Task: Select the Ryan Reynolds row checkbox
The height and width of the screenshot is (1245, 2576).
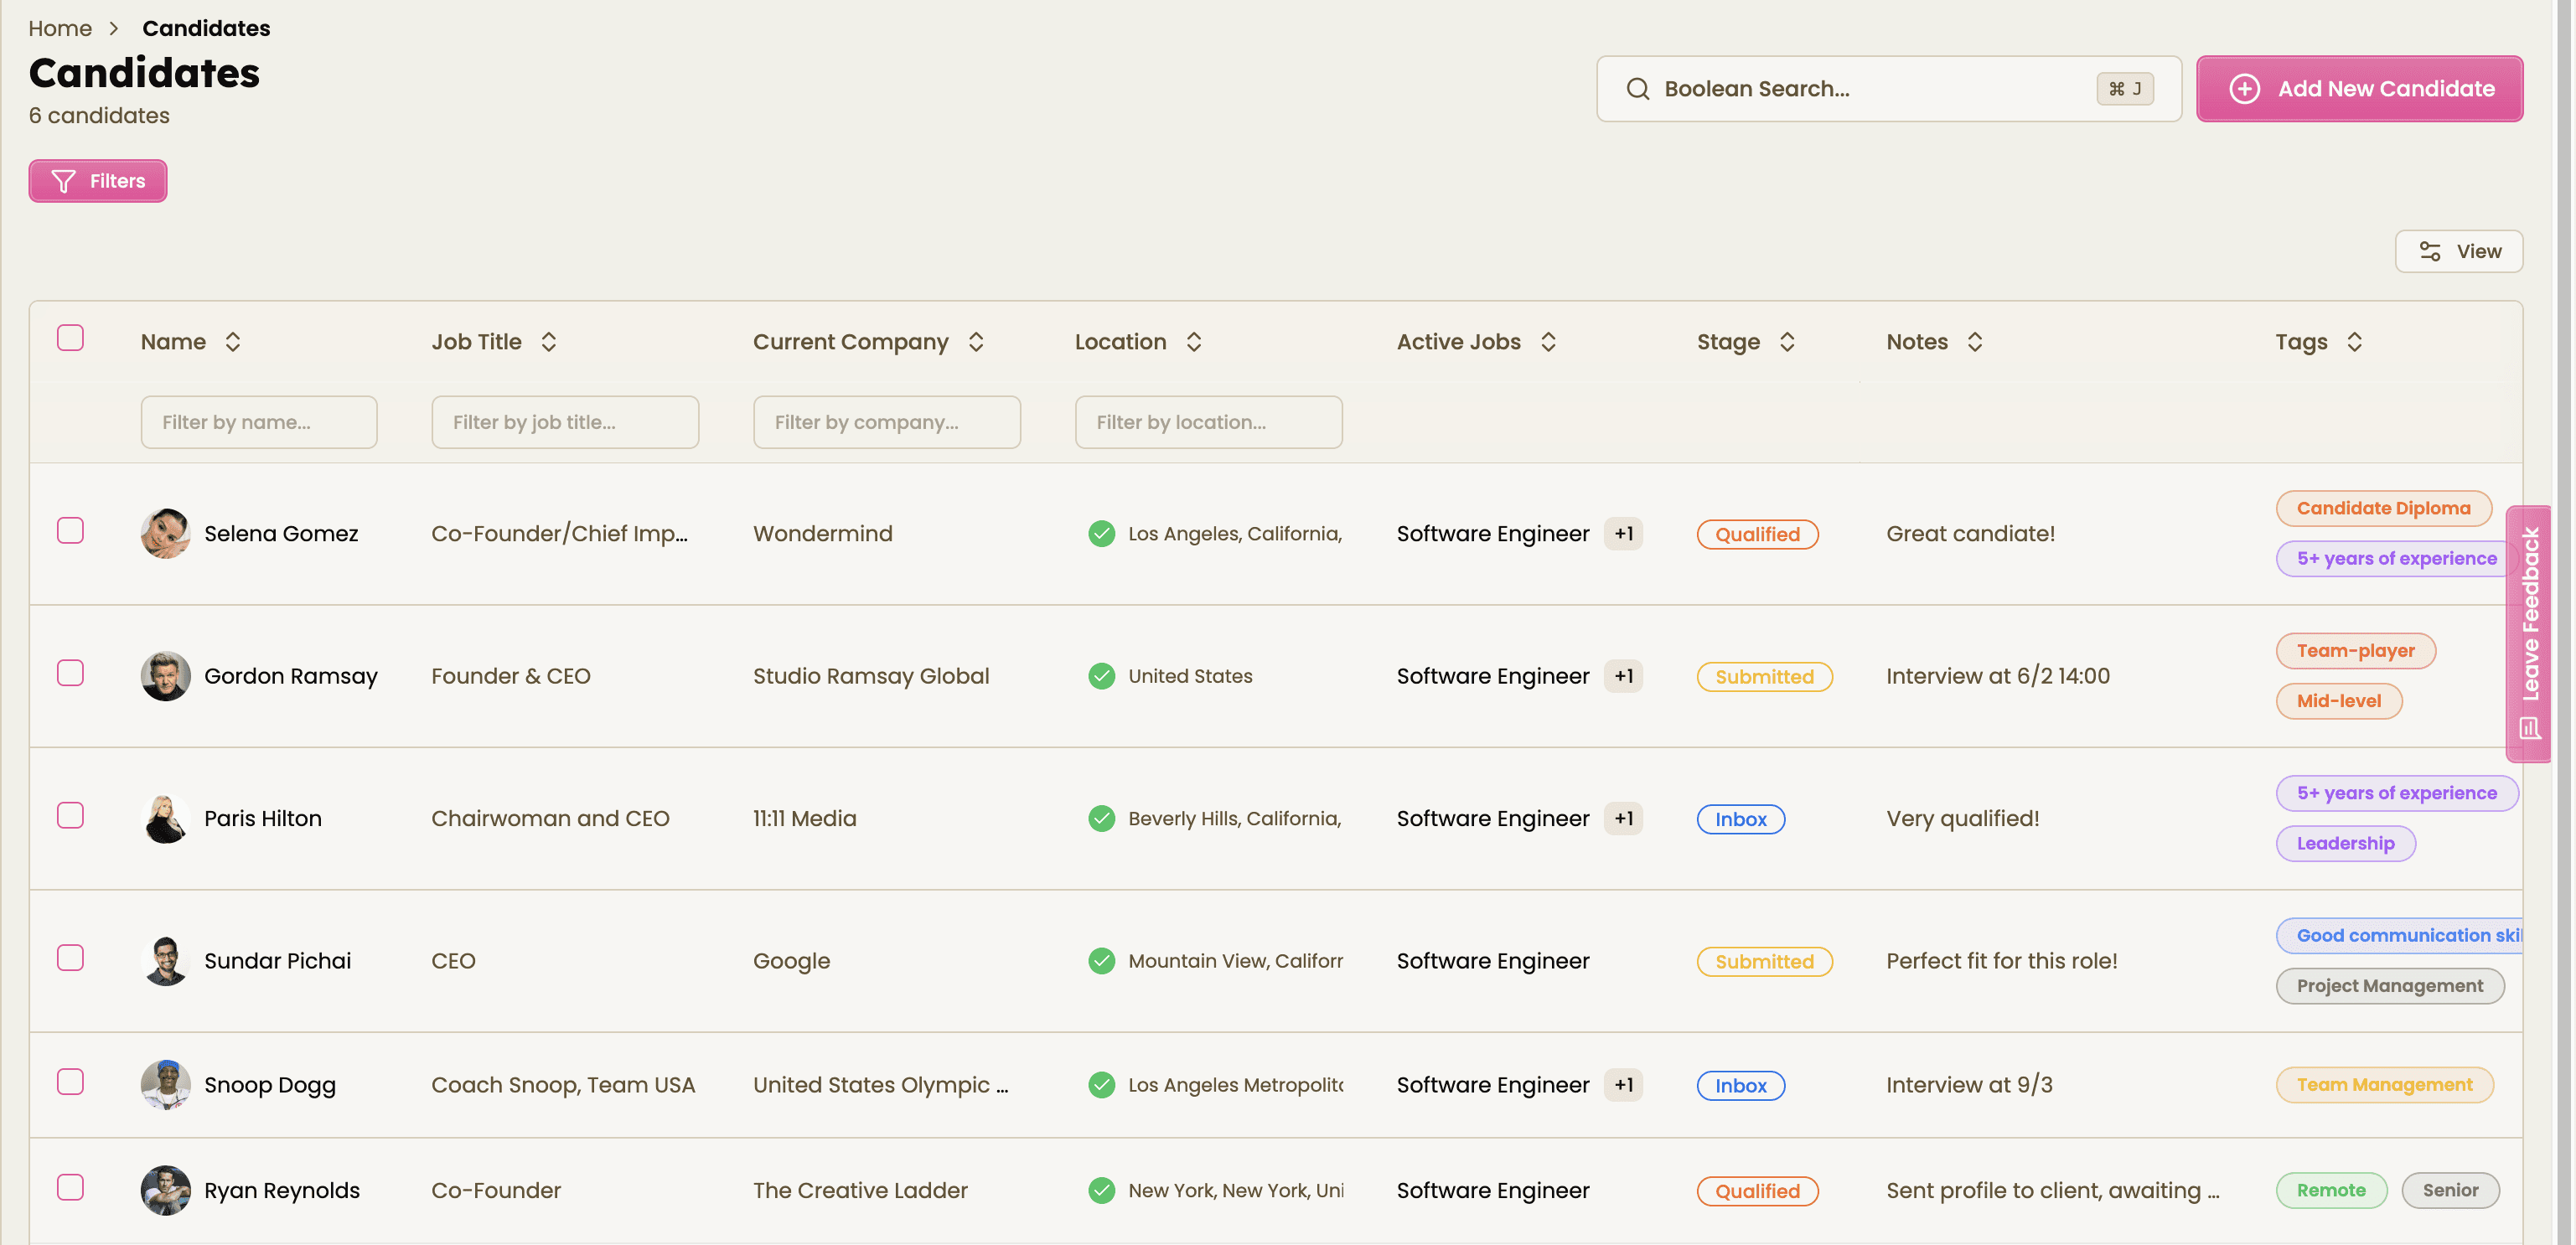Action: point(70,1188)
